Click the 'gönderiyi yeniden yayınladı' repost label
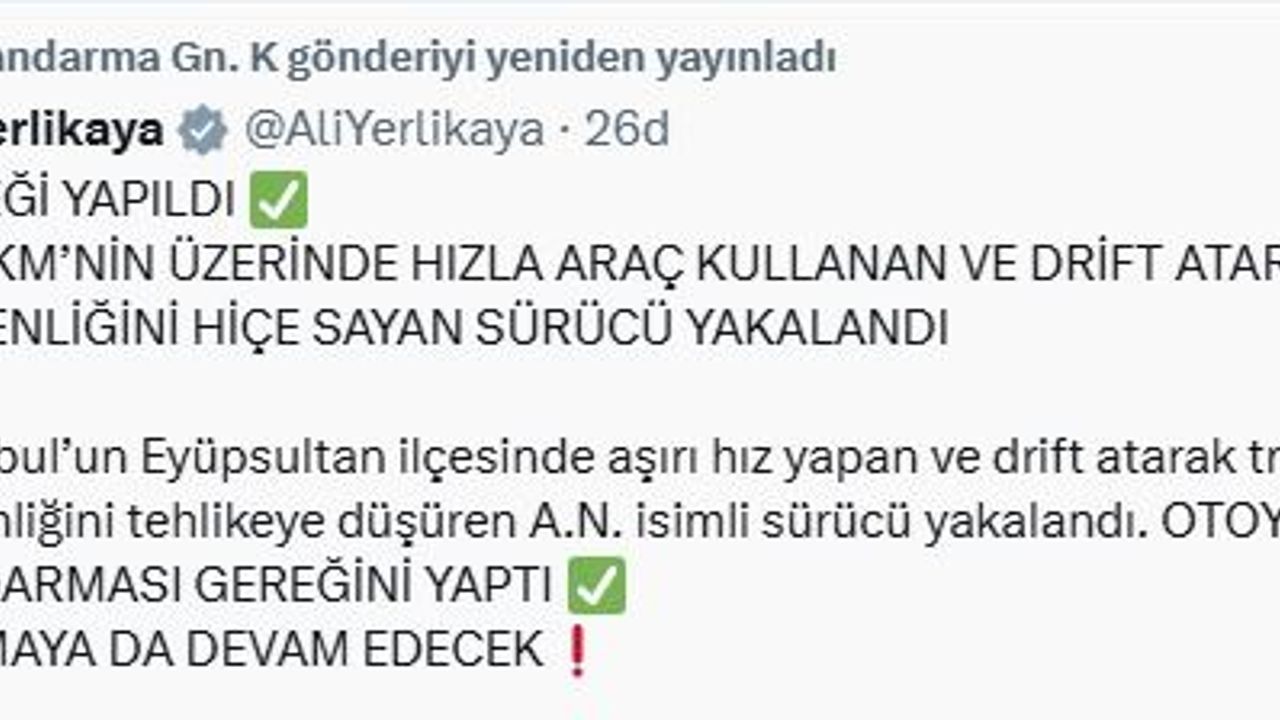This screenshot has height=720, width=1280. click(x=561, y=59)
